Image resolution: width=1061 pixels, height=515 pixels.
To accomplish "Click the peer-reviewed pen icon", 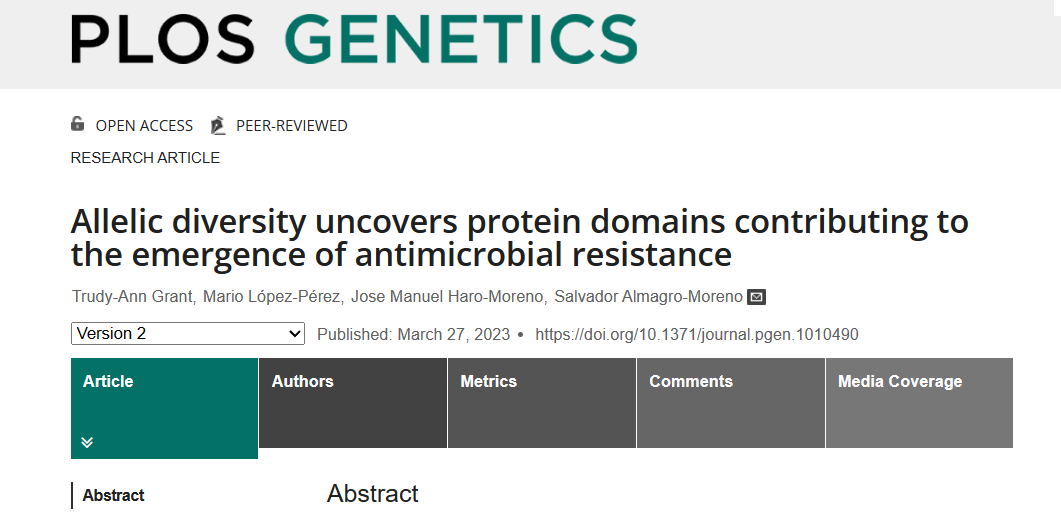I will [217, 125].
